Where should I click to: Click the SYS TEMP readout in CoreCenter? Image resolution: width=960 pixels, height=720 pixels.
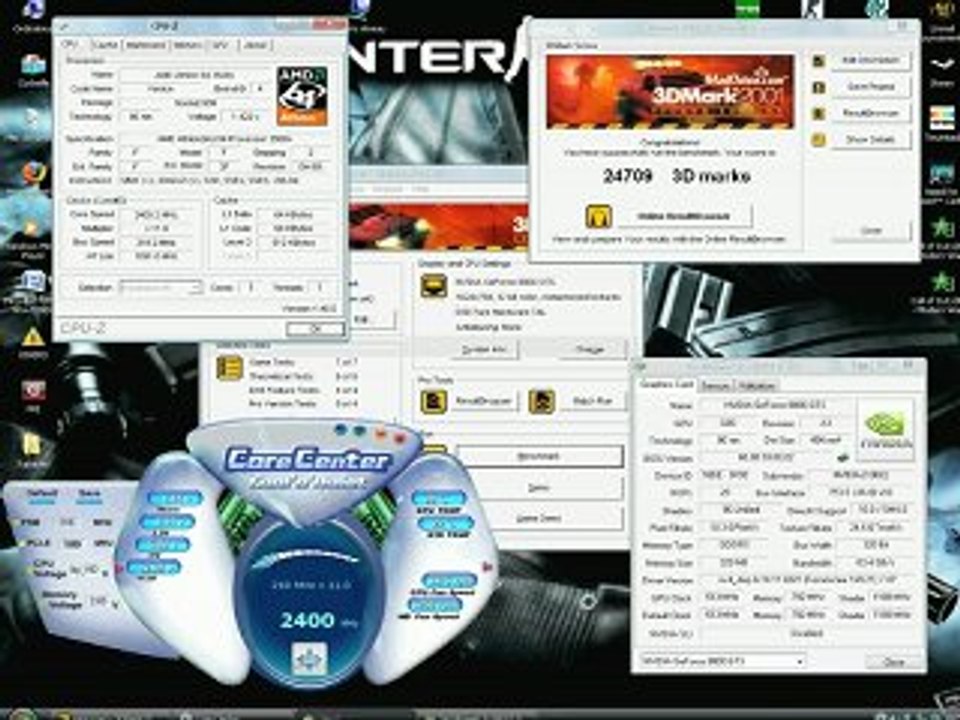445,525
